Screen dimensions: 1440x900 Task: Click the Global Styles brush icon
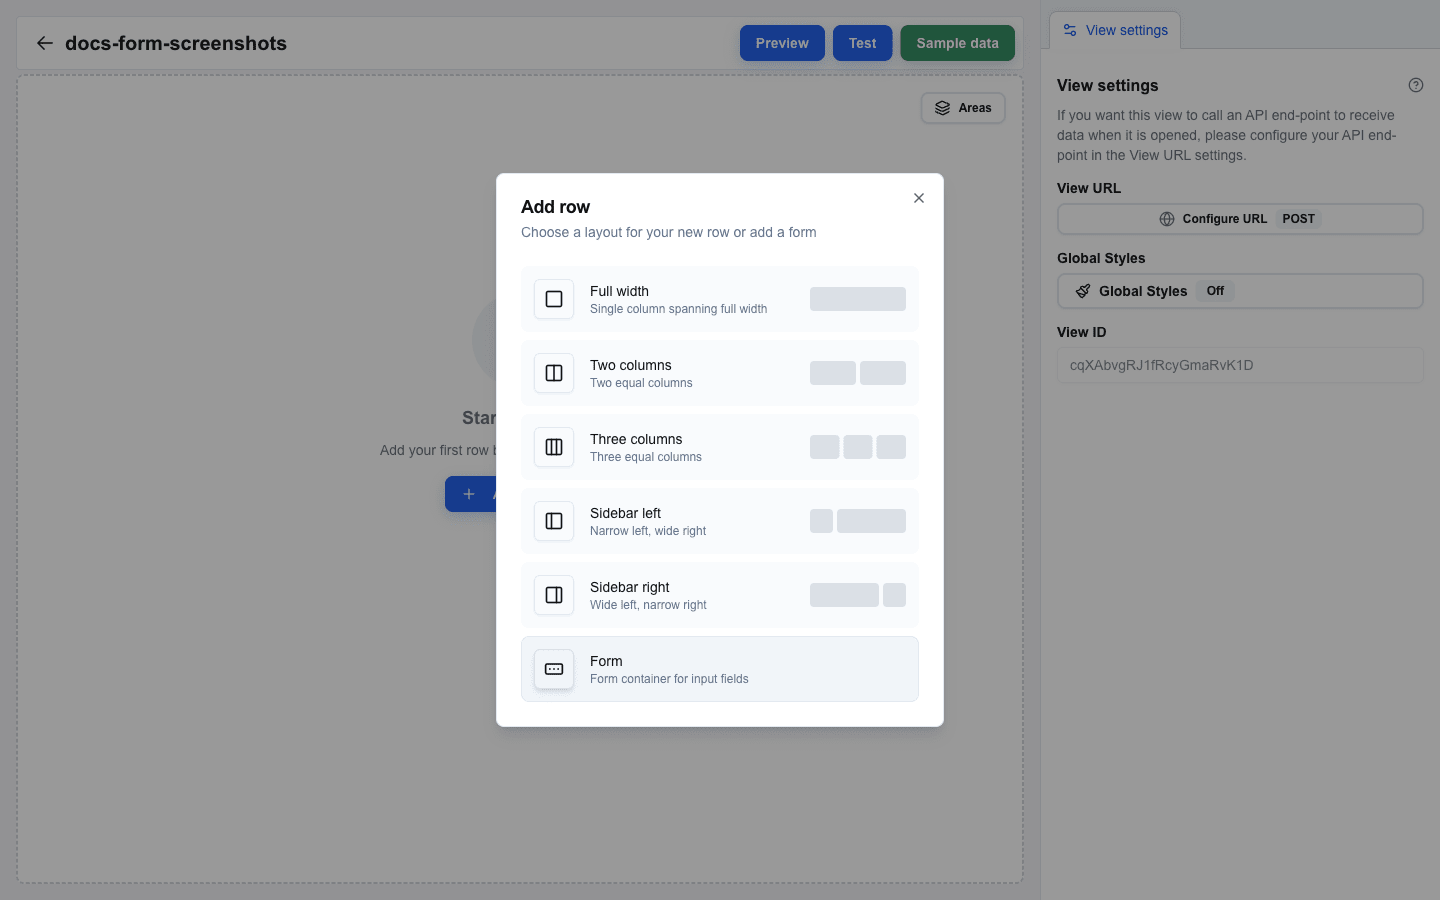pos(1083,291)
